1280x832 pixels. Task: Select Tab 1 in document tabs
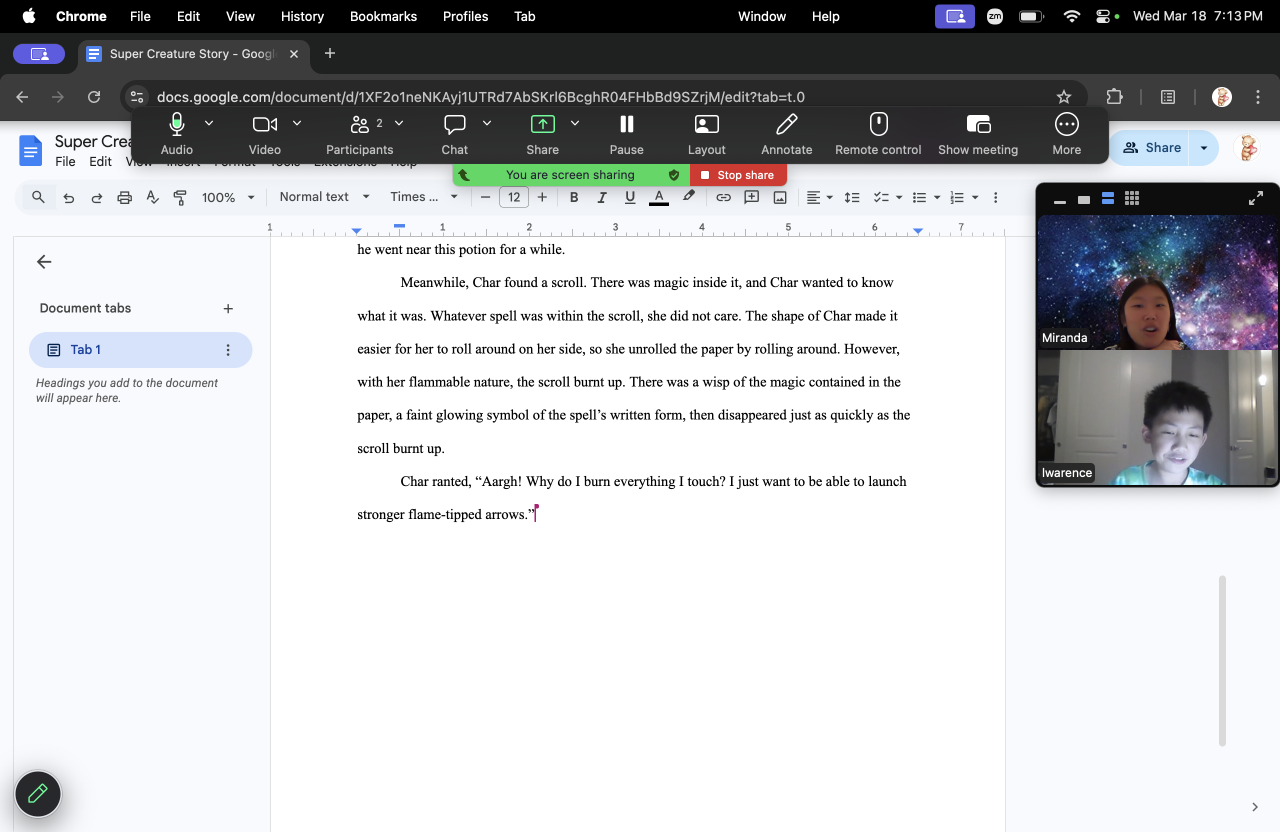coord(140,350)
